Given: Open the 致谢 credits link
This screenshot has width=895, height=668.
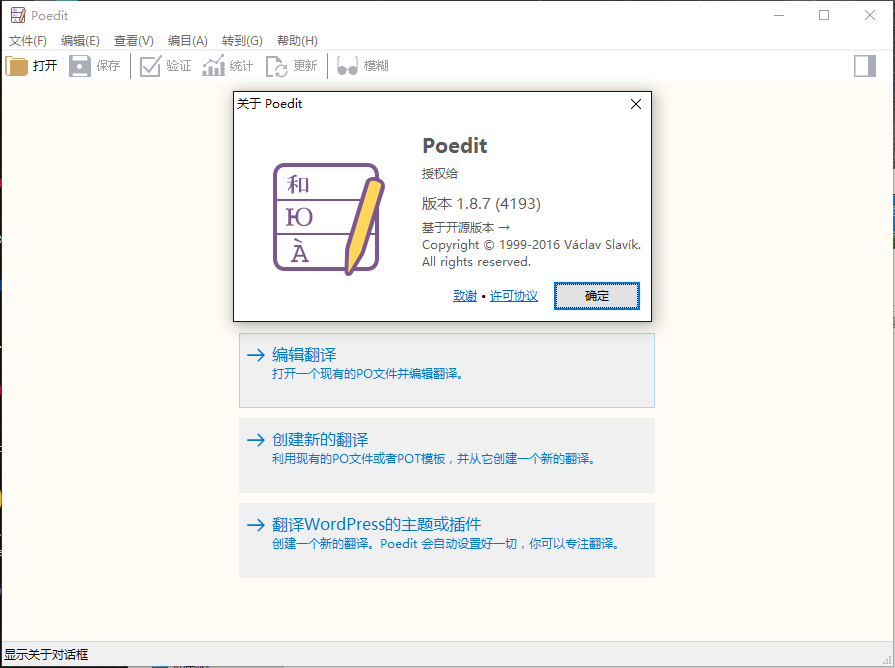Looking at the screenshot, I should click(x=465, y=296).
